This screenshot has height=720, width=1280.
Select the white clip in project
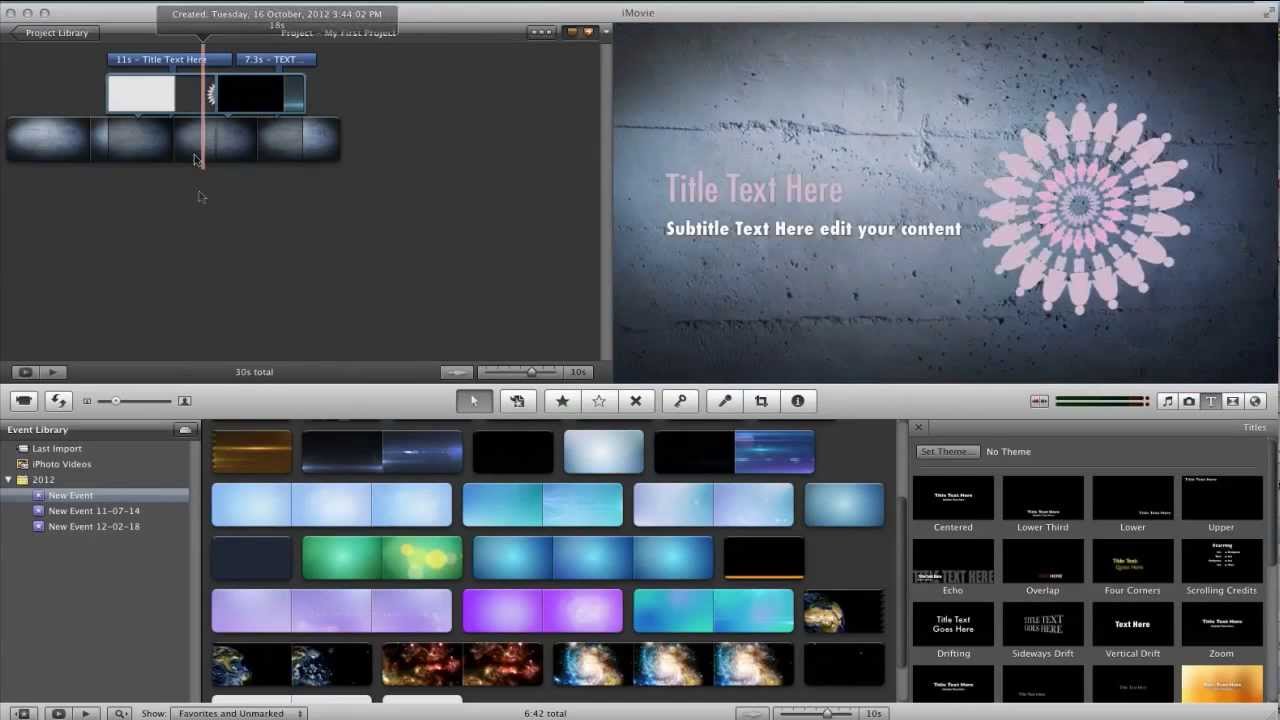pos(141,93)
